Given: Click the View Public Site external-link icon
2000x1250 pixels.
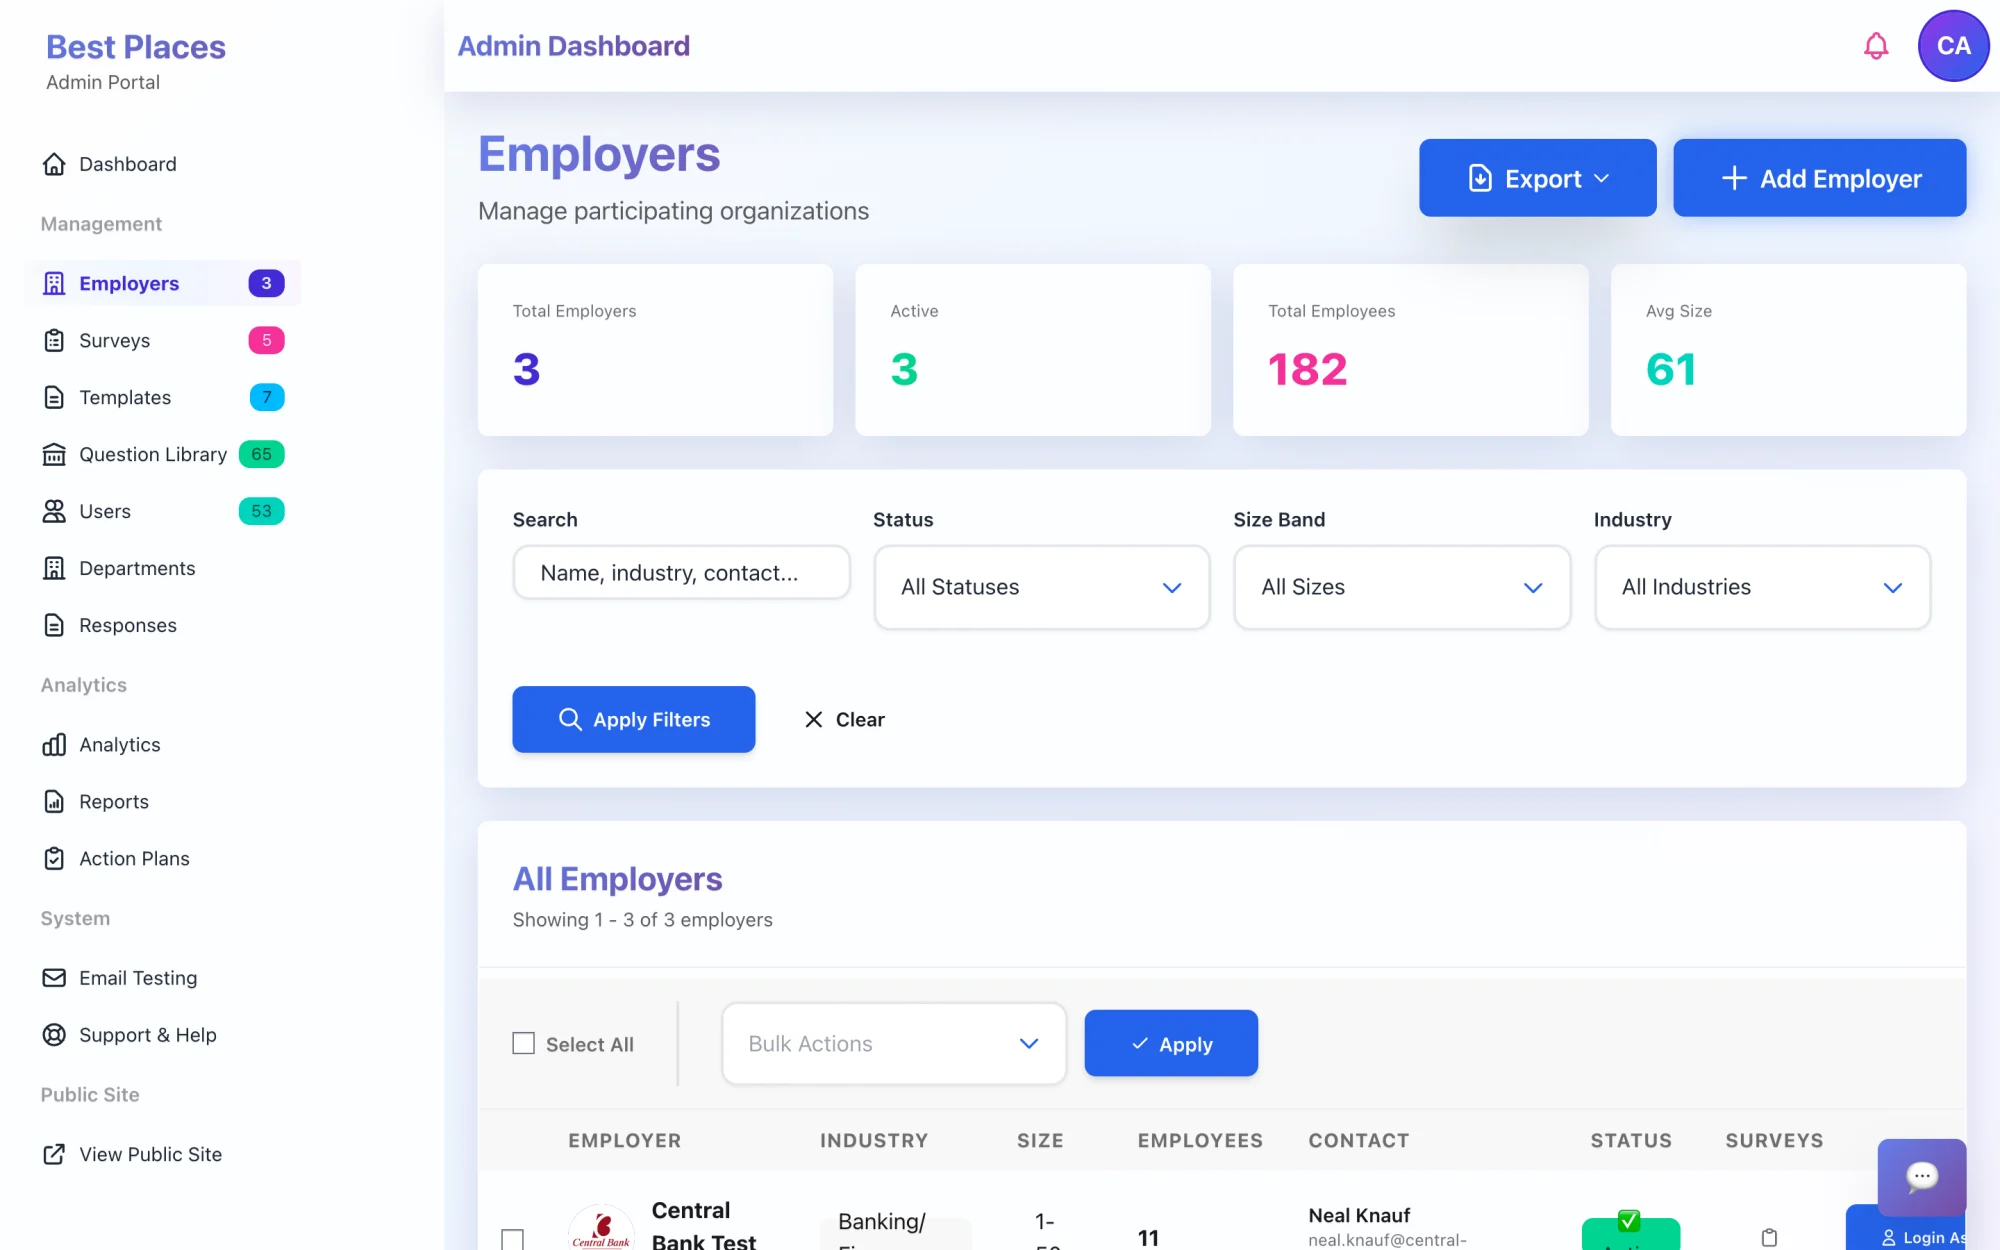Looking at the screenshot, I should [x=54, y=1155].
